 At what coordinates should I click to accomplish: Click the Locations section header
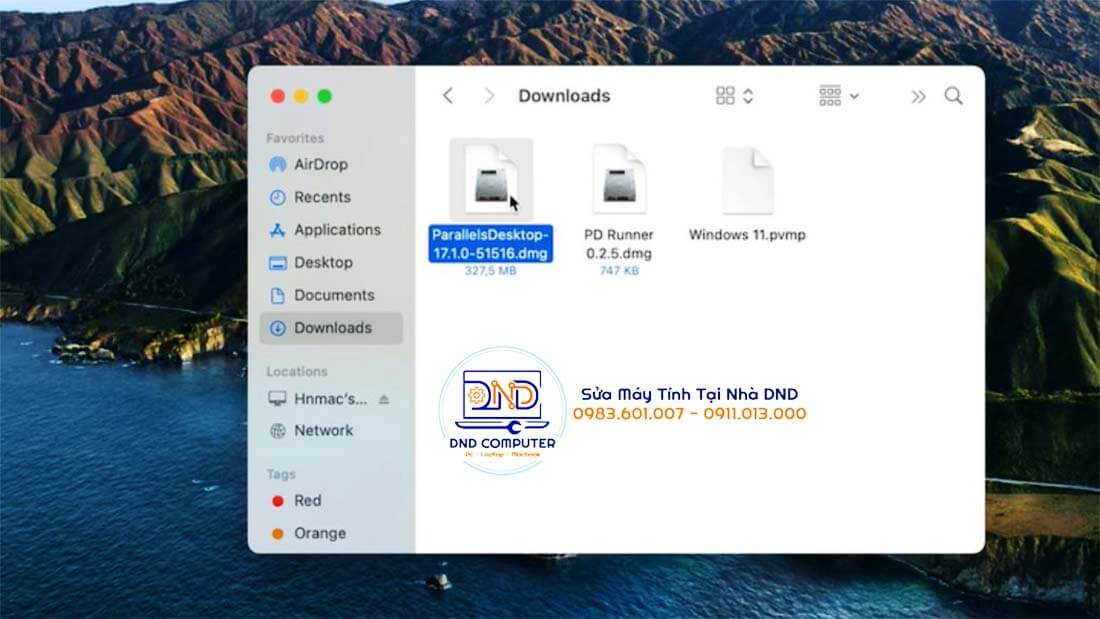point(297,371)
